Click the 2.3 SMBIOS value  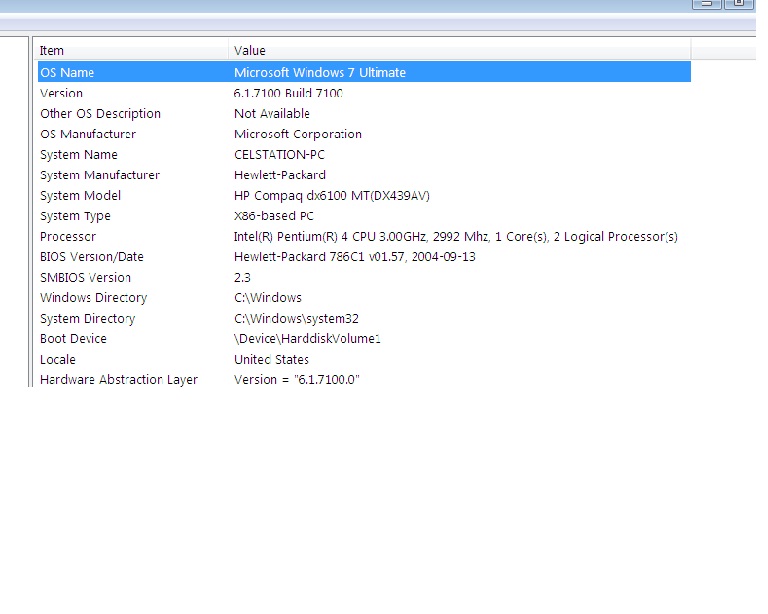click(242, 278)
